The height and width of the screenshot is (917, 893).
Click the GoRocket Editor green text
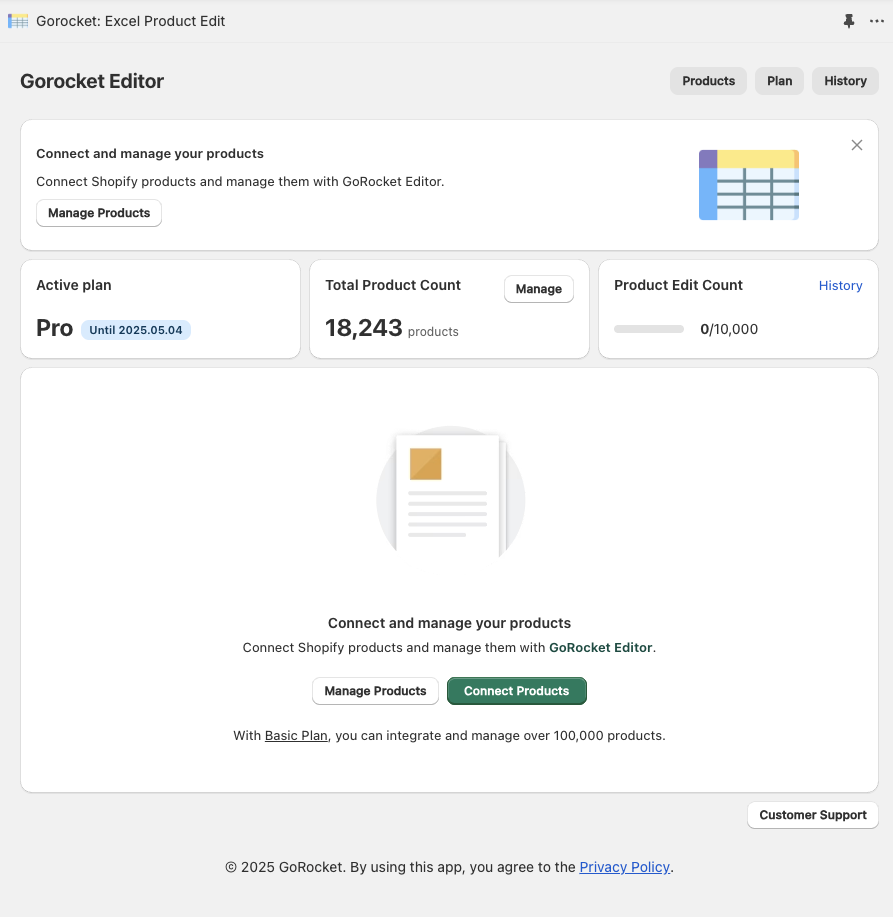click(x=601, y=647)
